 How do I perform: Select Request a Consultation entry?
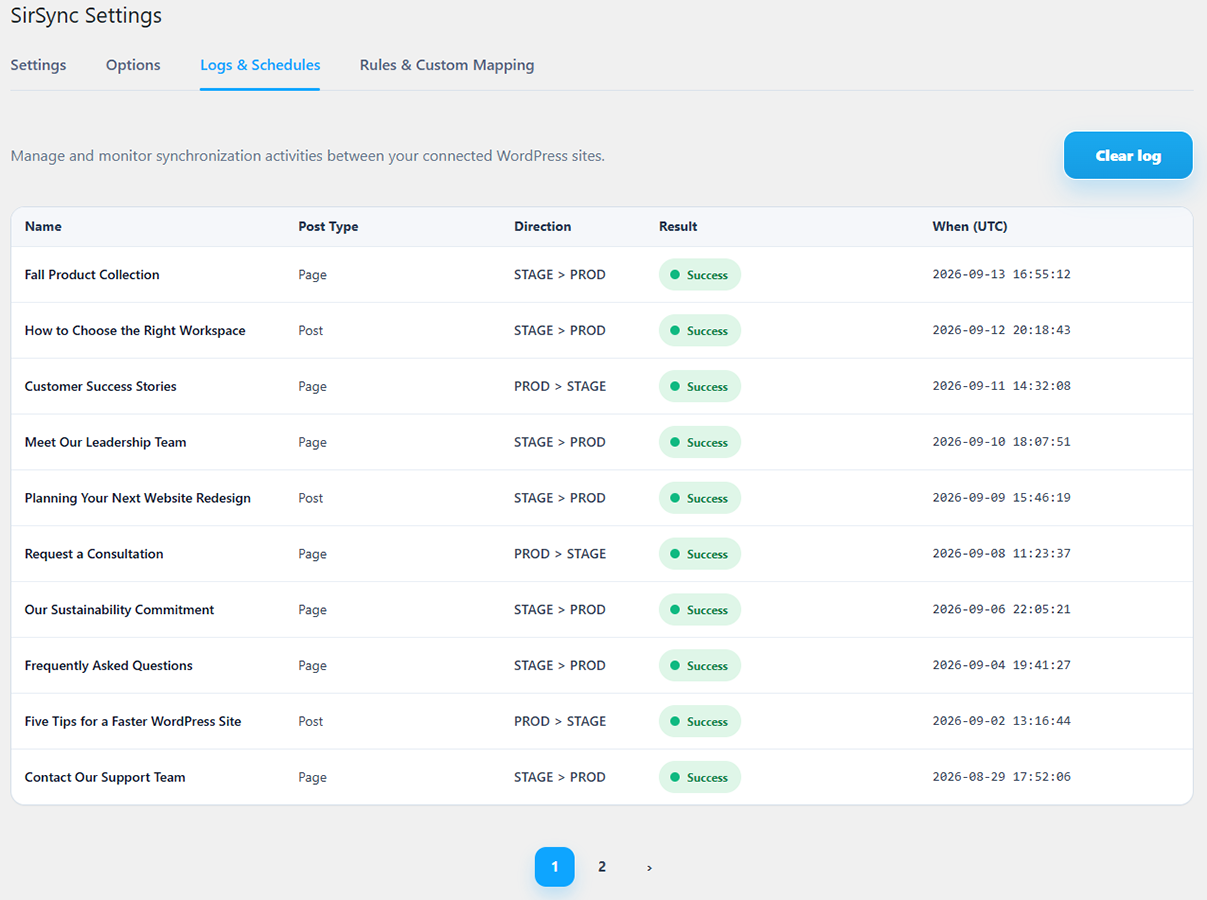(x=94, y=555)
